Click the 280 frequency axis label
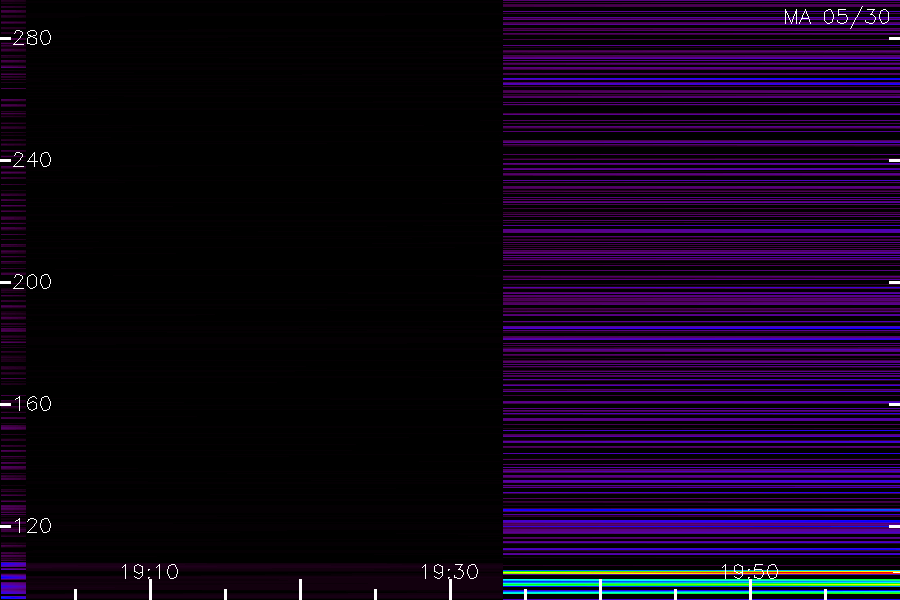This screenshot has height=600, width=900. tap(32, 38)
